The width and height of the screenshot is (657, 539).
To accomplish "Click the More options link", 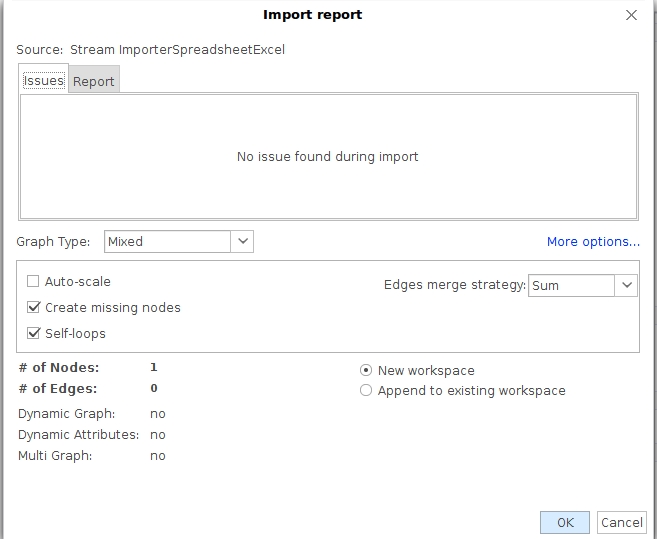I will (593, 242).
